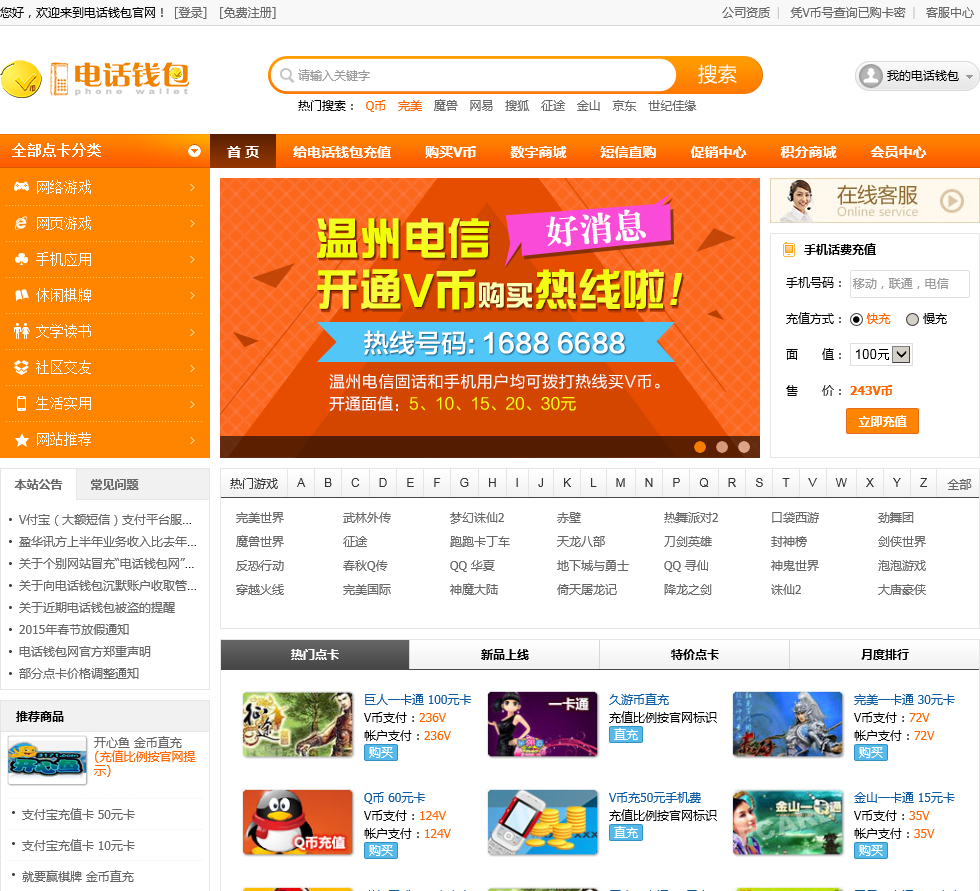Switch to the 新品上线 tab
Screen dimensions: 980x891
(x=504, y=654)
